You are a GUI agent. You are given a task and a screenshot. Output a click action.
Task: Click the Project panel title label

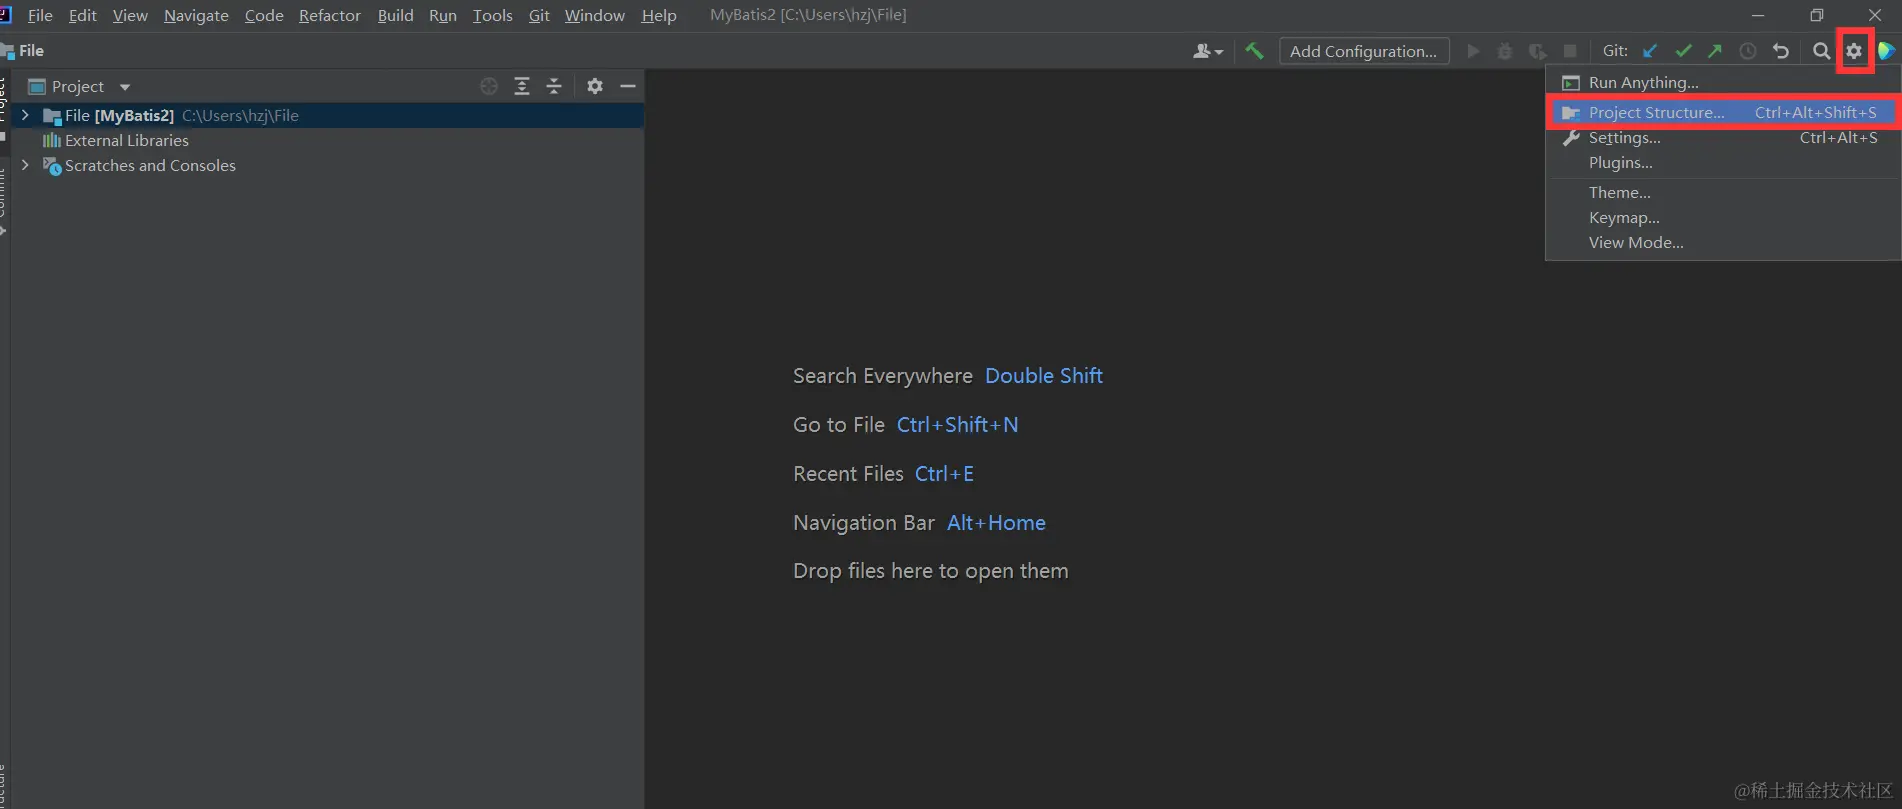point(78,87)
